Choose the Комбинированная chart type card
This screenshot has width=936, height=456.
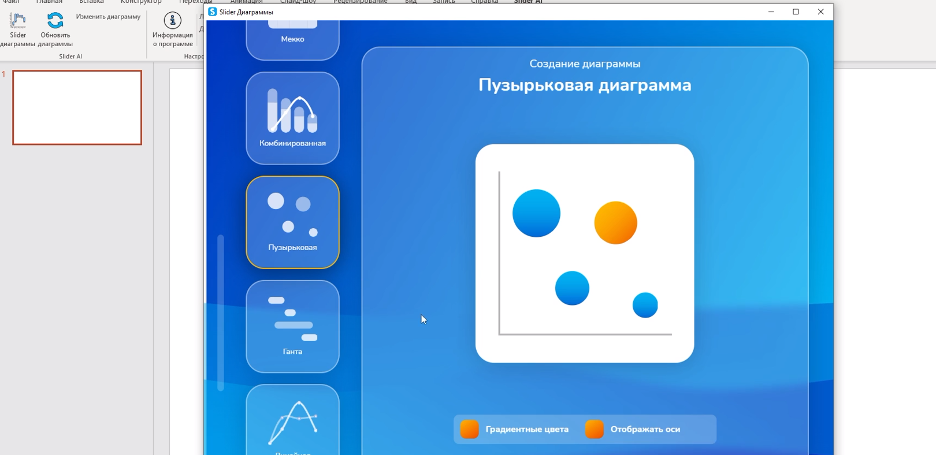coord(292,118)
